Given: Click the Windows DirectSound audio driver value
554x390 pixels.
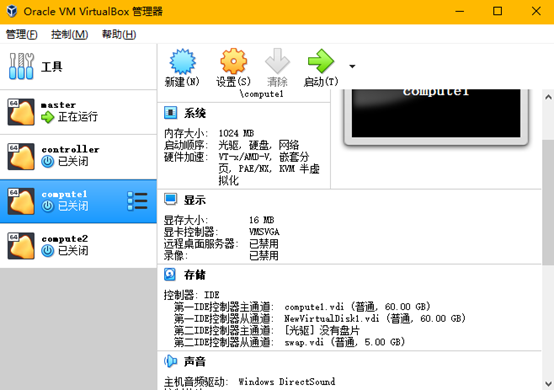Looking at the screenshot, I should [287, 382].
